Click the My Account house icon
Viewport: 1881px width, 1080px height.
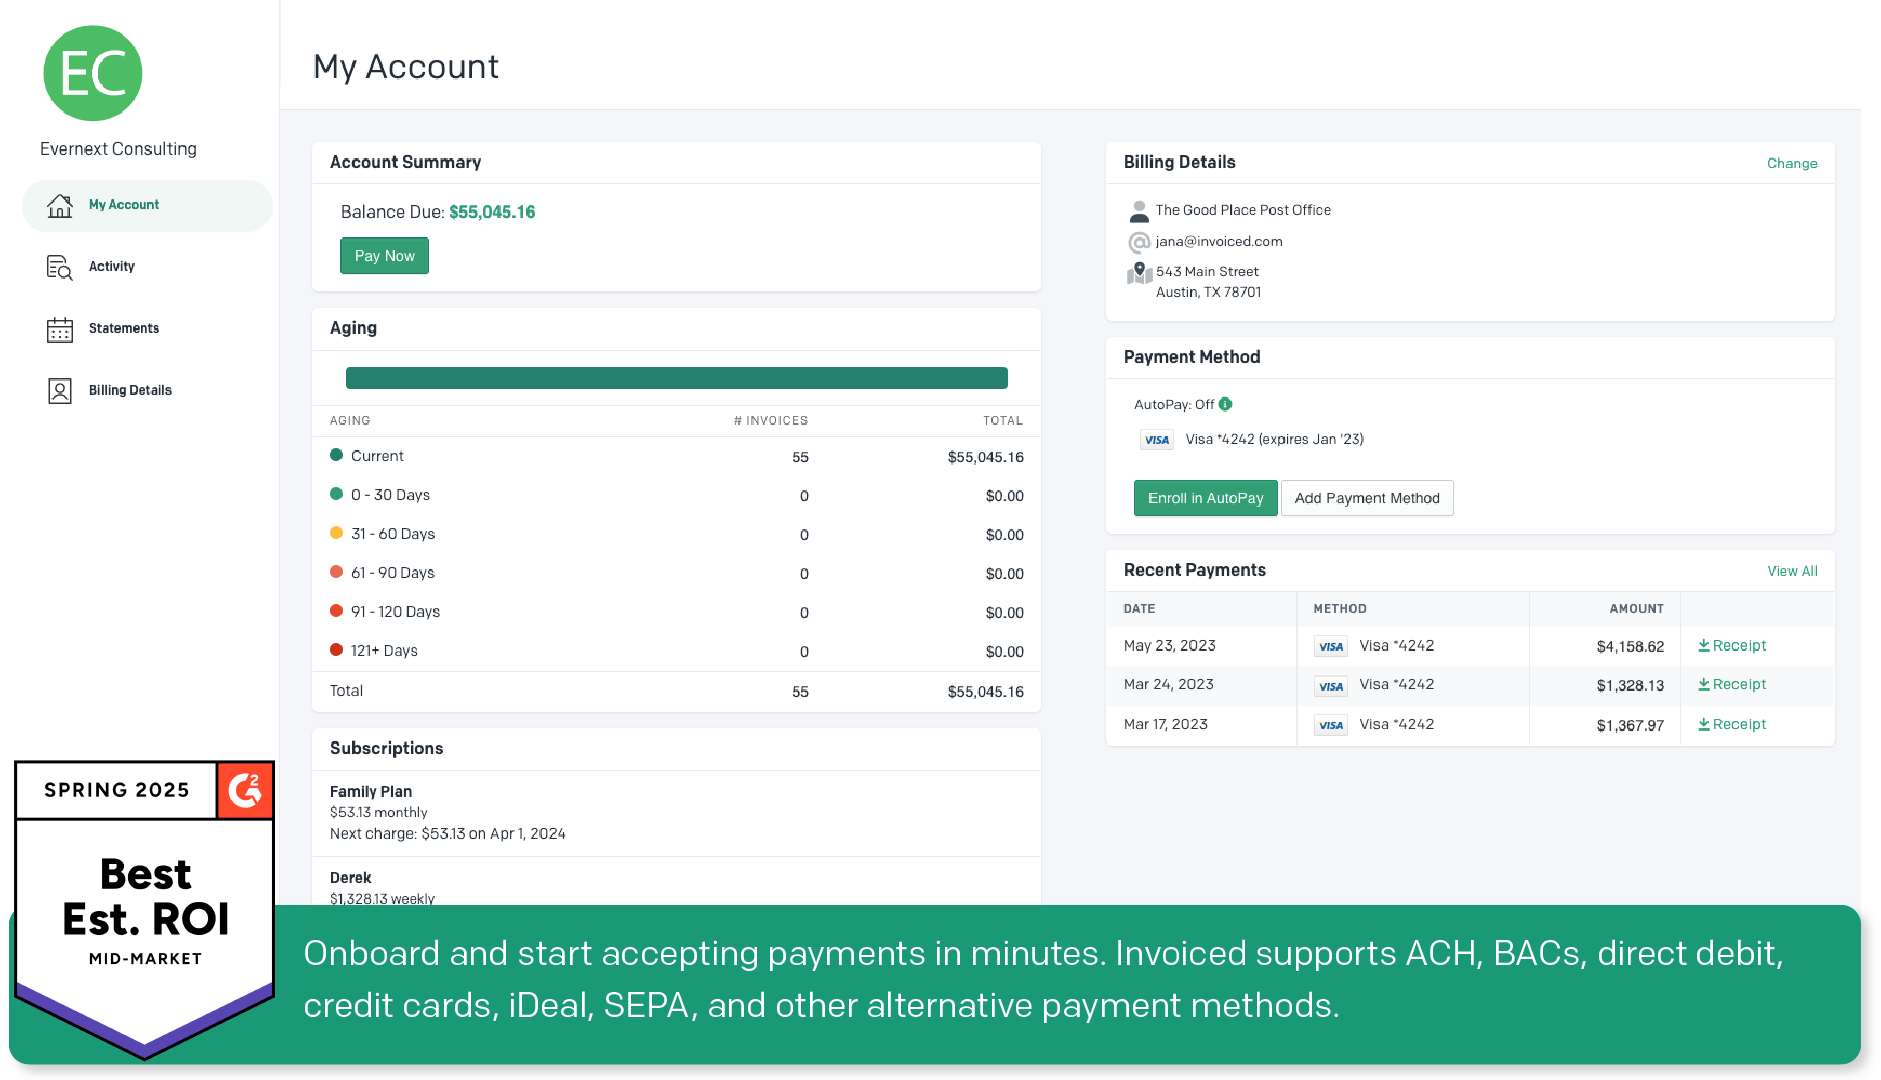[x=60, y=205]
